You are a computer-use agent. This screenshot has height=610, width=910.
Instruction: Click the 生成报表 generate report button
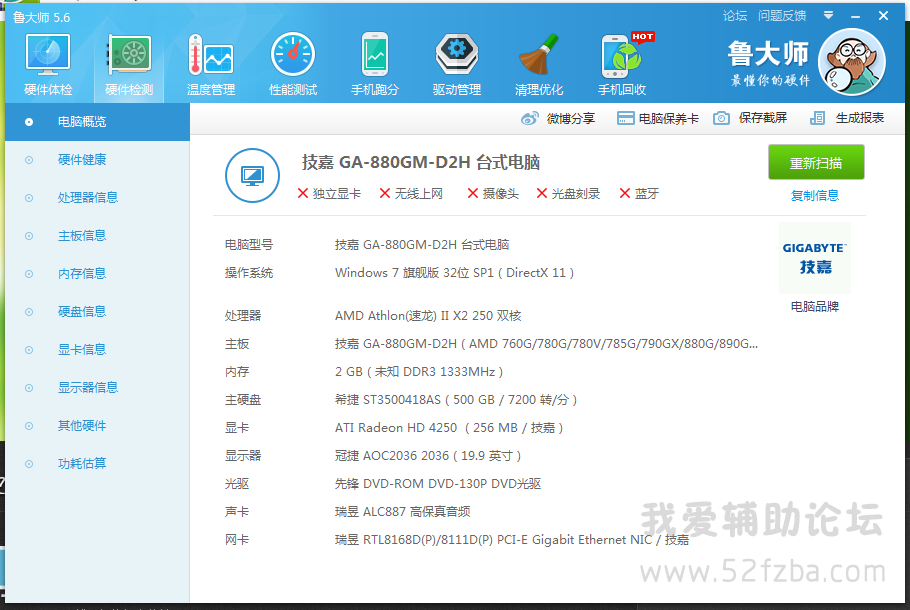[x=848, y=118]
